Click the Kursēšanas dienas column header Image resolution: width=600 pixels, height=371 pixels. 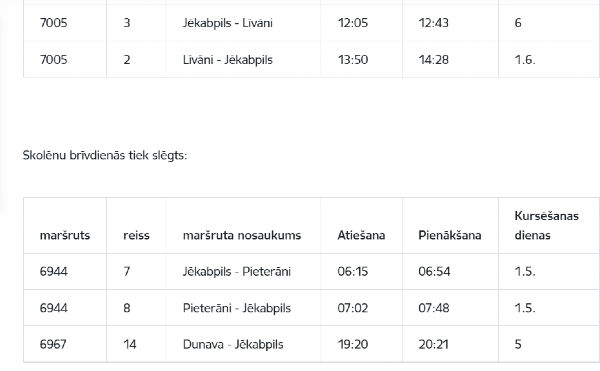[546, 225]
